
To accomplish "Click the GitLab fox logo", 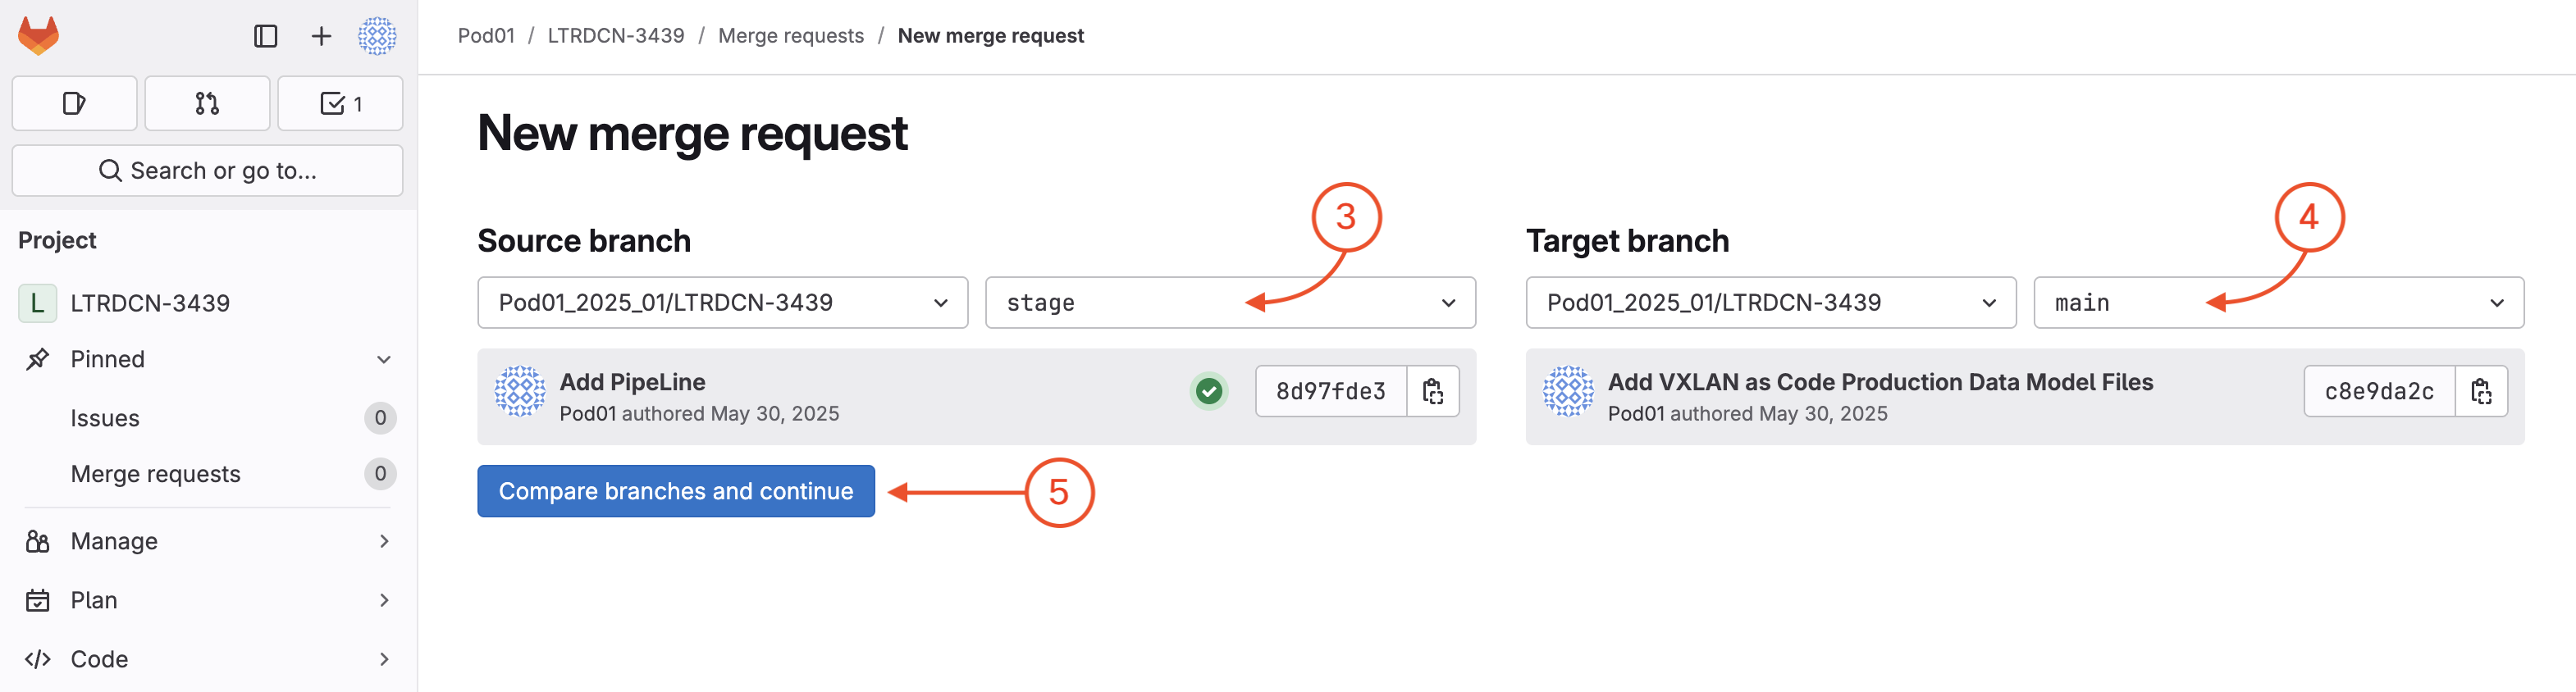I will tap(39, 36).
